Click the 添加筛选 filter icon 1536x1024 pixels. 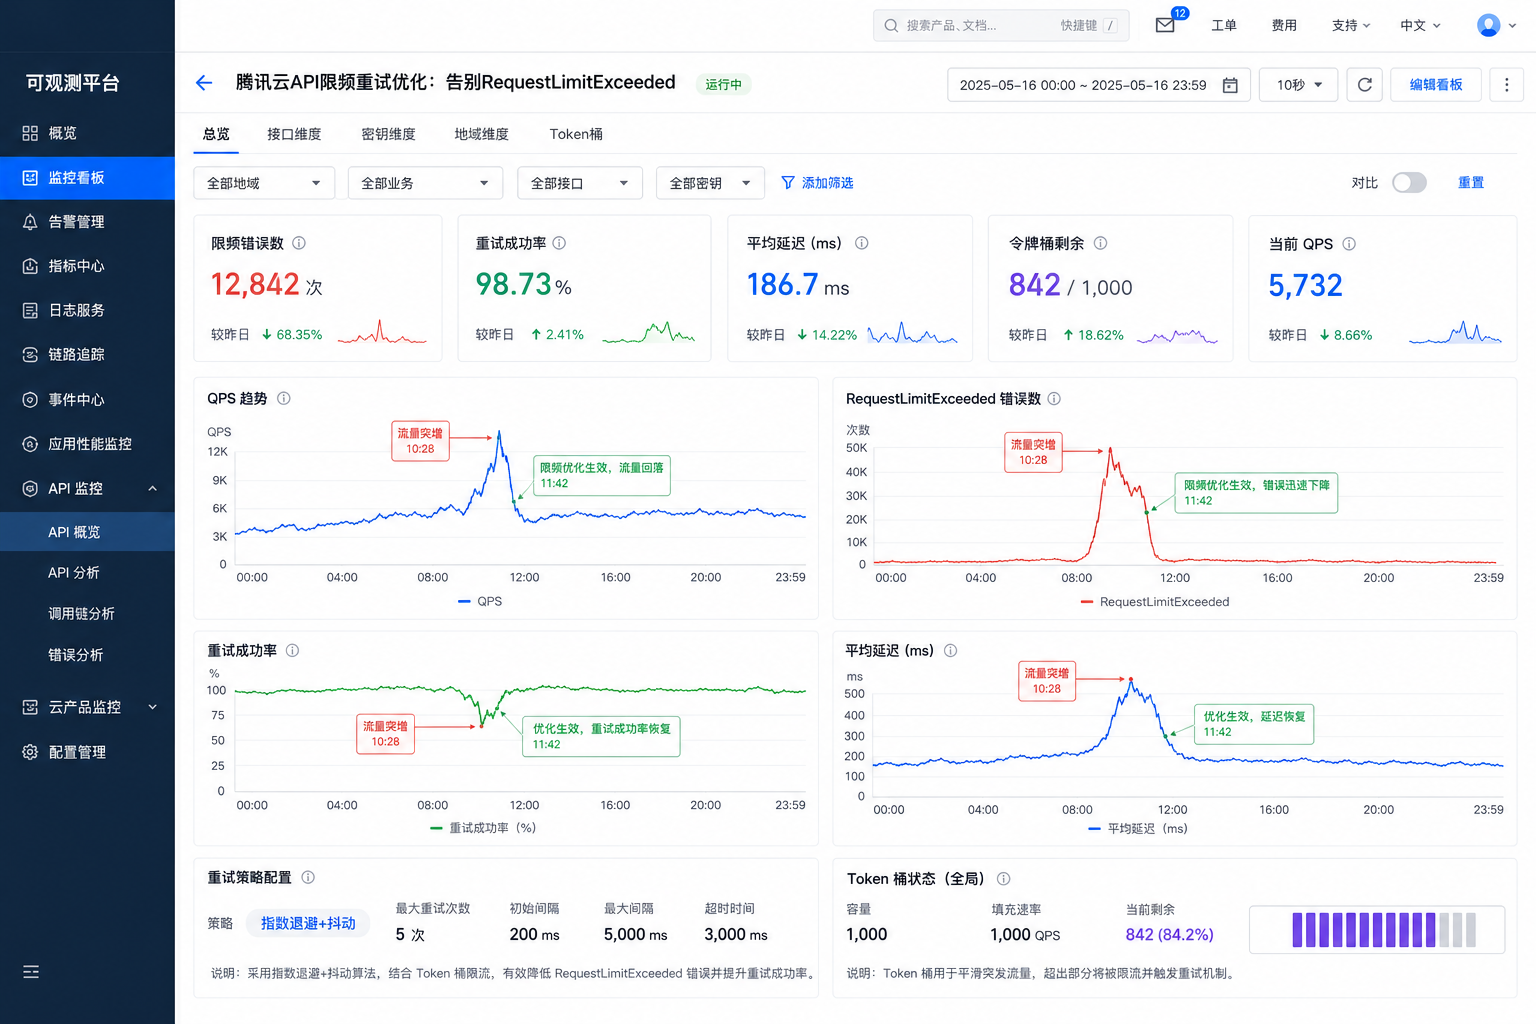(x=788, y=183)
